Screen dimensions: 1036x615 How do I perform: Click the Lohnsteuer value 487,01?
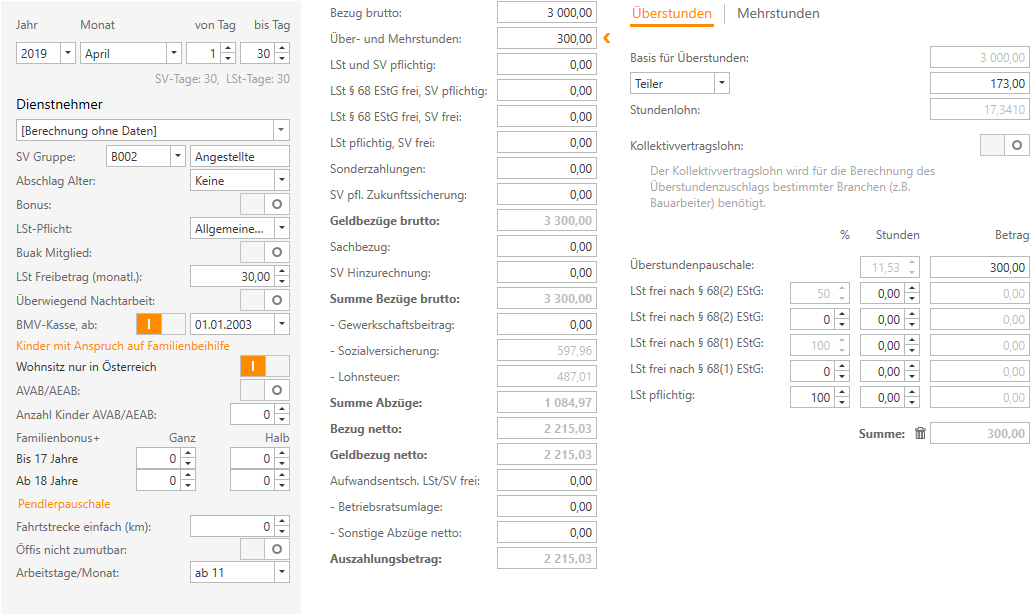(x=546, y=377)
